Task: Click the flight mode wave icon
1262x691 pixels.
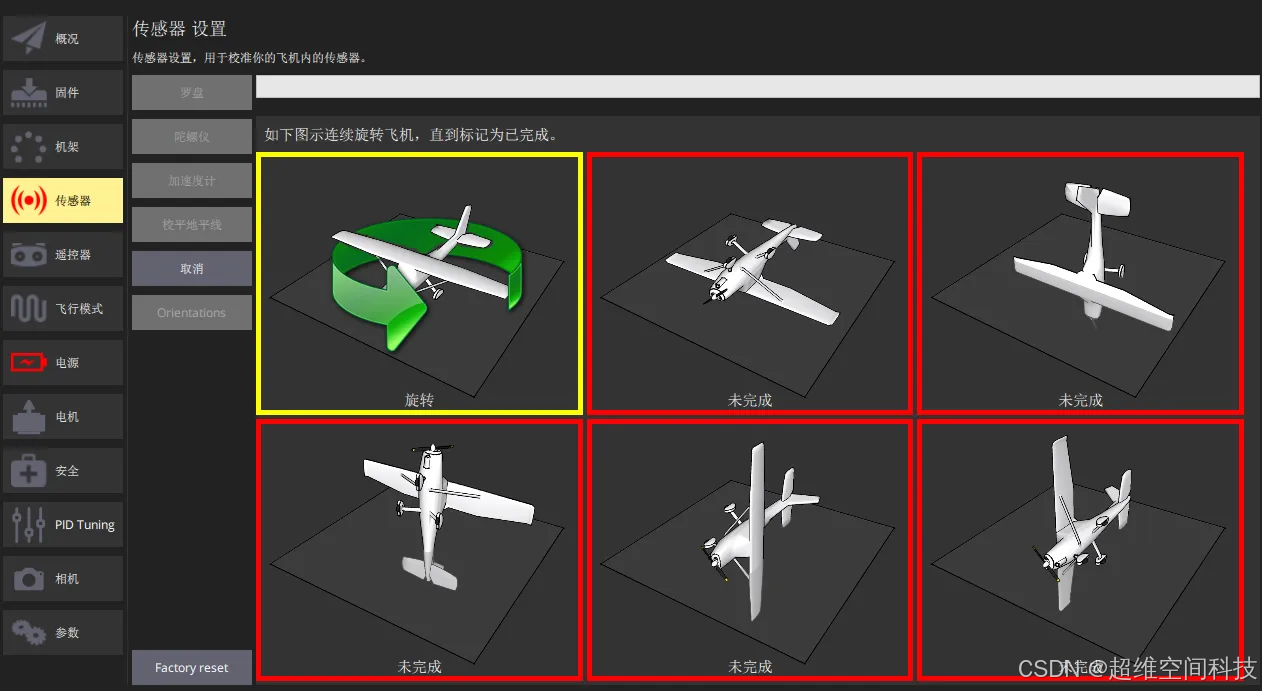Action: [x=29, y=308]
